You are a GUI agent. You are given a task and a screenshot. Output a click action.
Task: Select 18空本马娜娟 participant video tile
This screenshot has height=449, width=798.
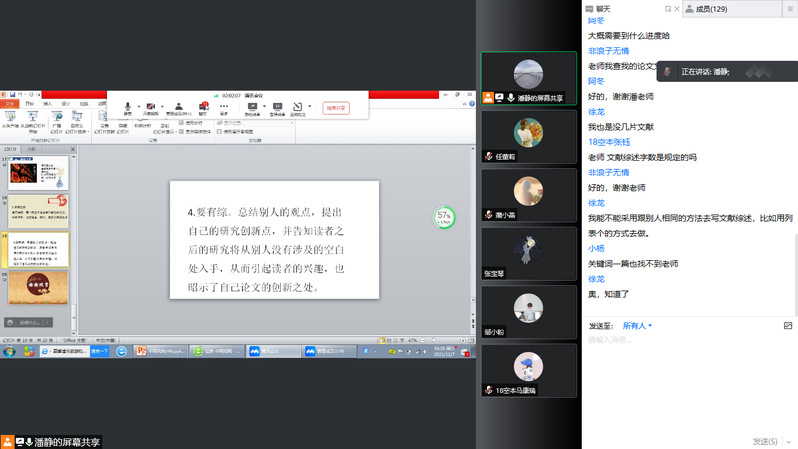click(528, 370)
